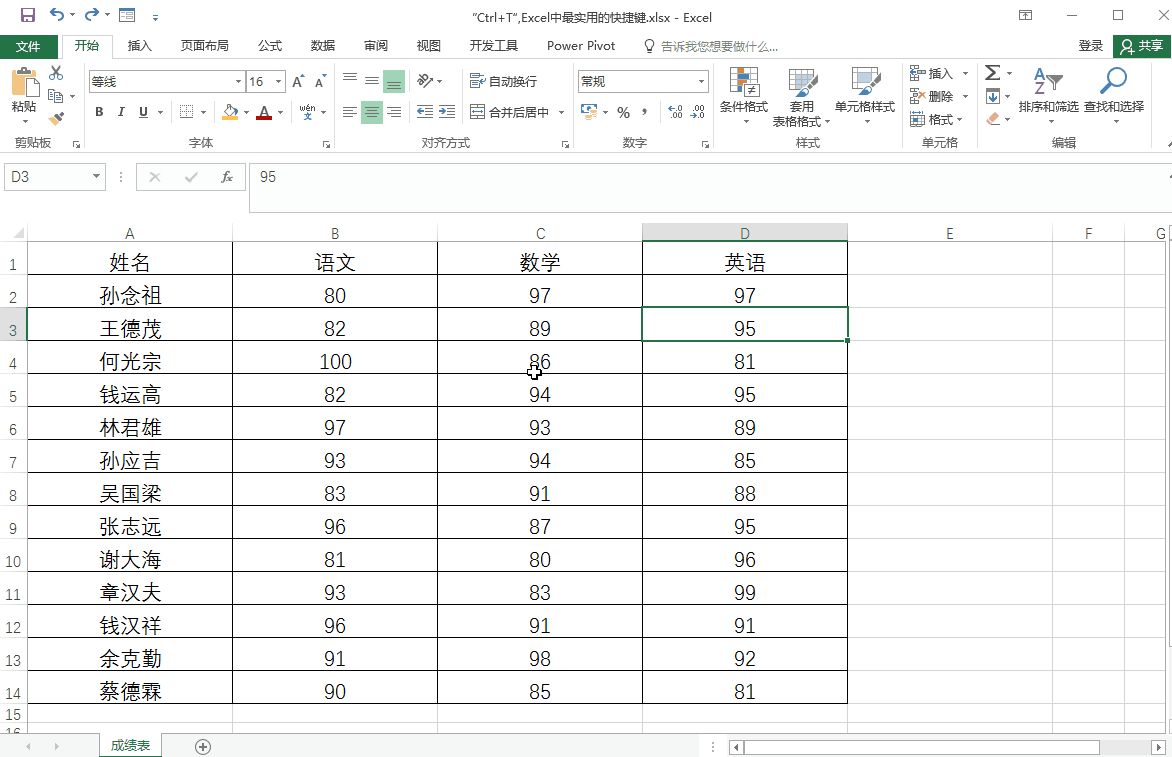Paste using the 粘贴 clipboard icon
The image size is (1172, 757).
click(x=24, y=83)
